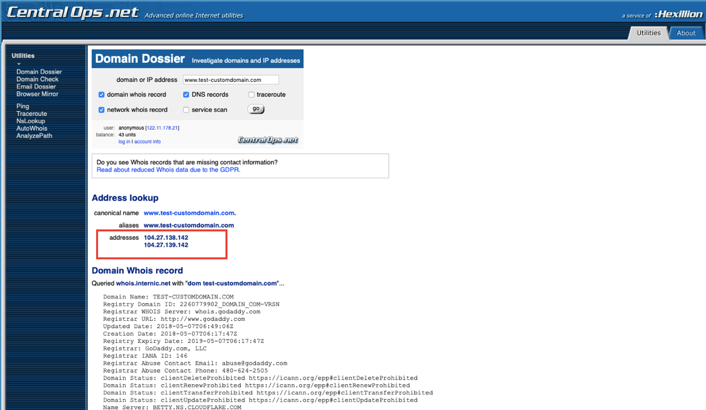Image resolution: width=706 pixels, height=410 pixels.
Task: Click Creation Date whois line
Action: pyautogui.click(x=170, y=334)
